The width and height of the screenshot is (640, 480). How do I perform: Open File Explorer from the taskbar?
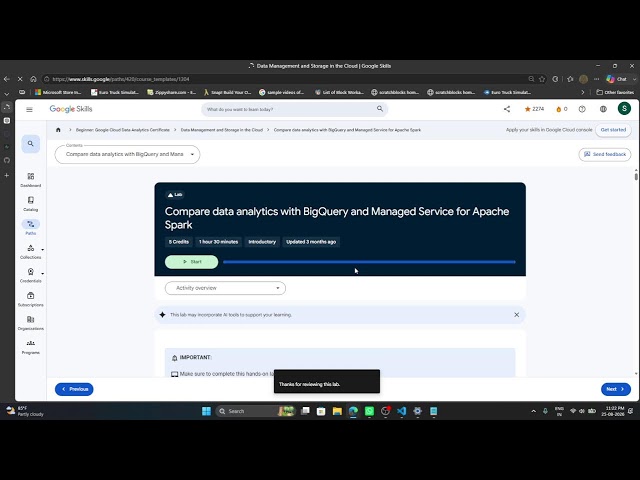[337, 411]
